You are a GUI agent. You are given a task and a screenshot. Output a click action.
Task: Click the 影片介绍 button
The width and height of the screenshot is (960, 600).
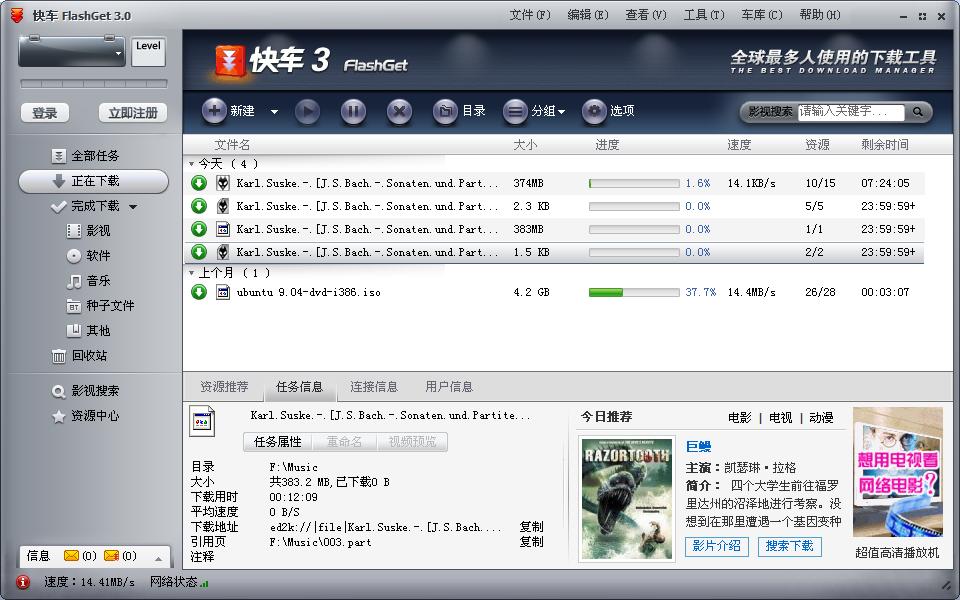(717, 546)
